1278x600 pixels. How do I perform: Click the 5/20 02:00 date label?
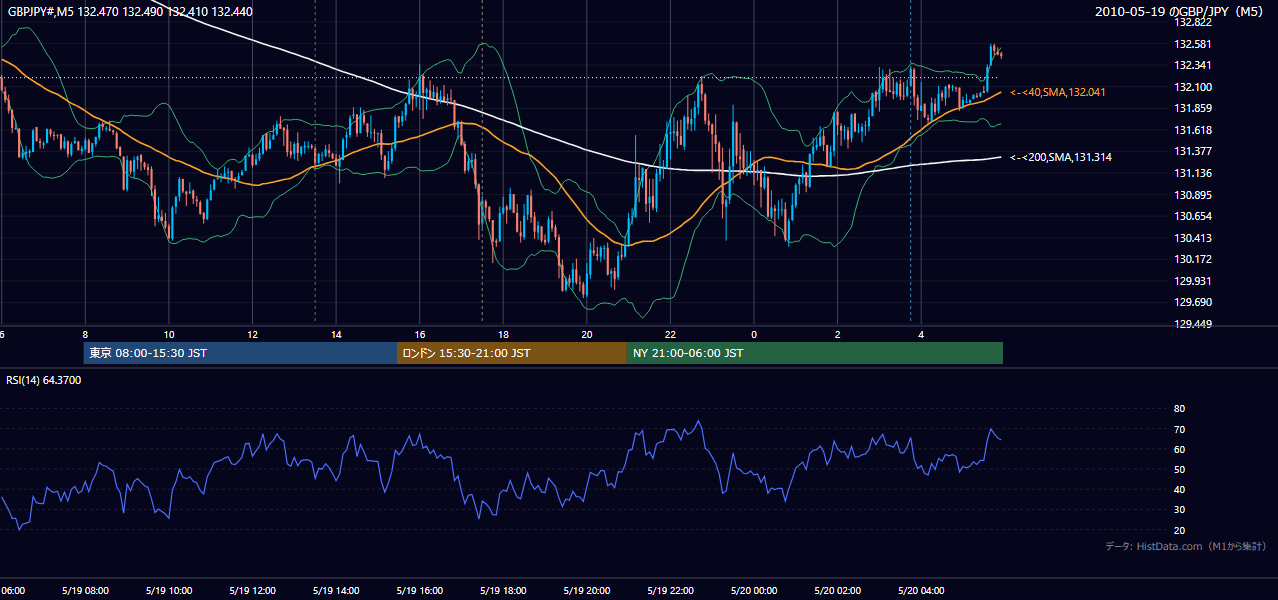[x=837, y=591]
